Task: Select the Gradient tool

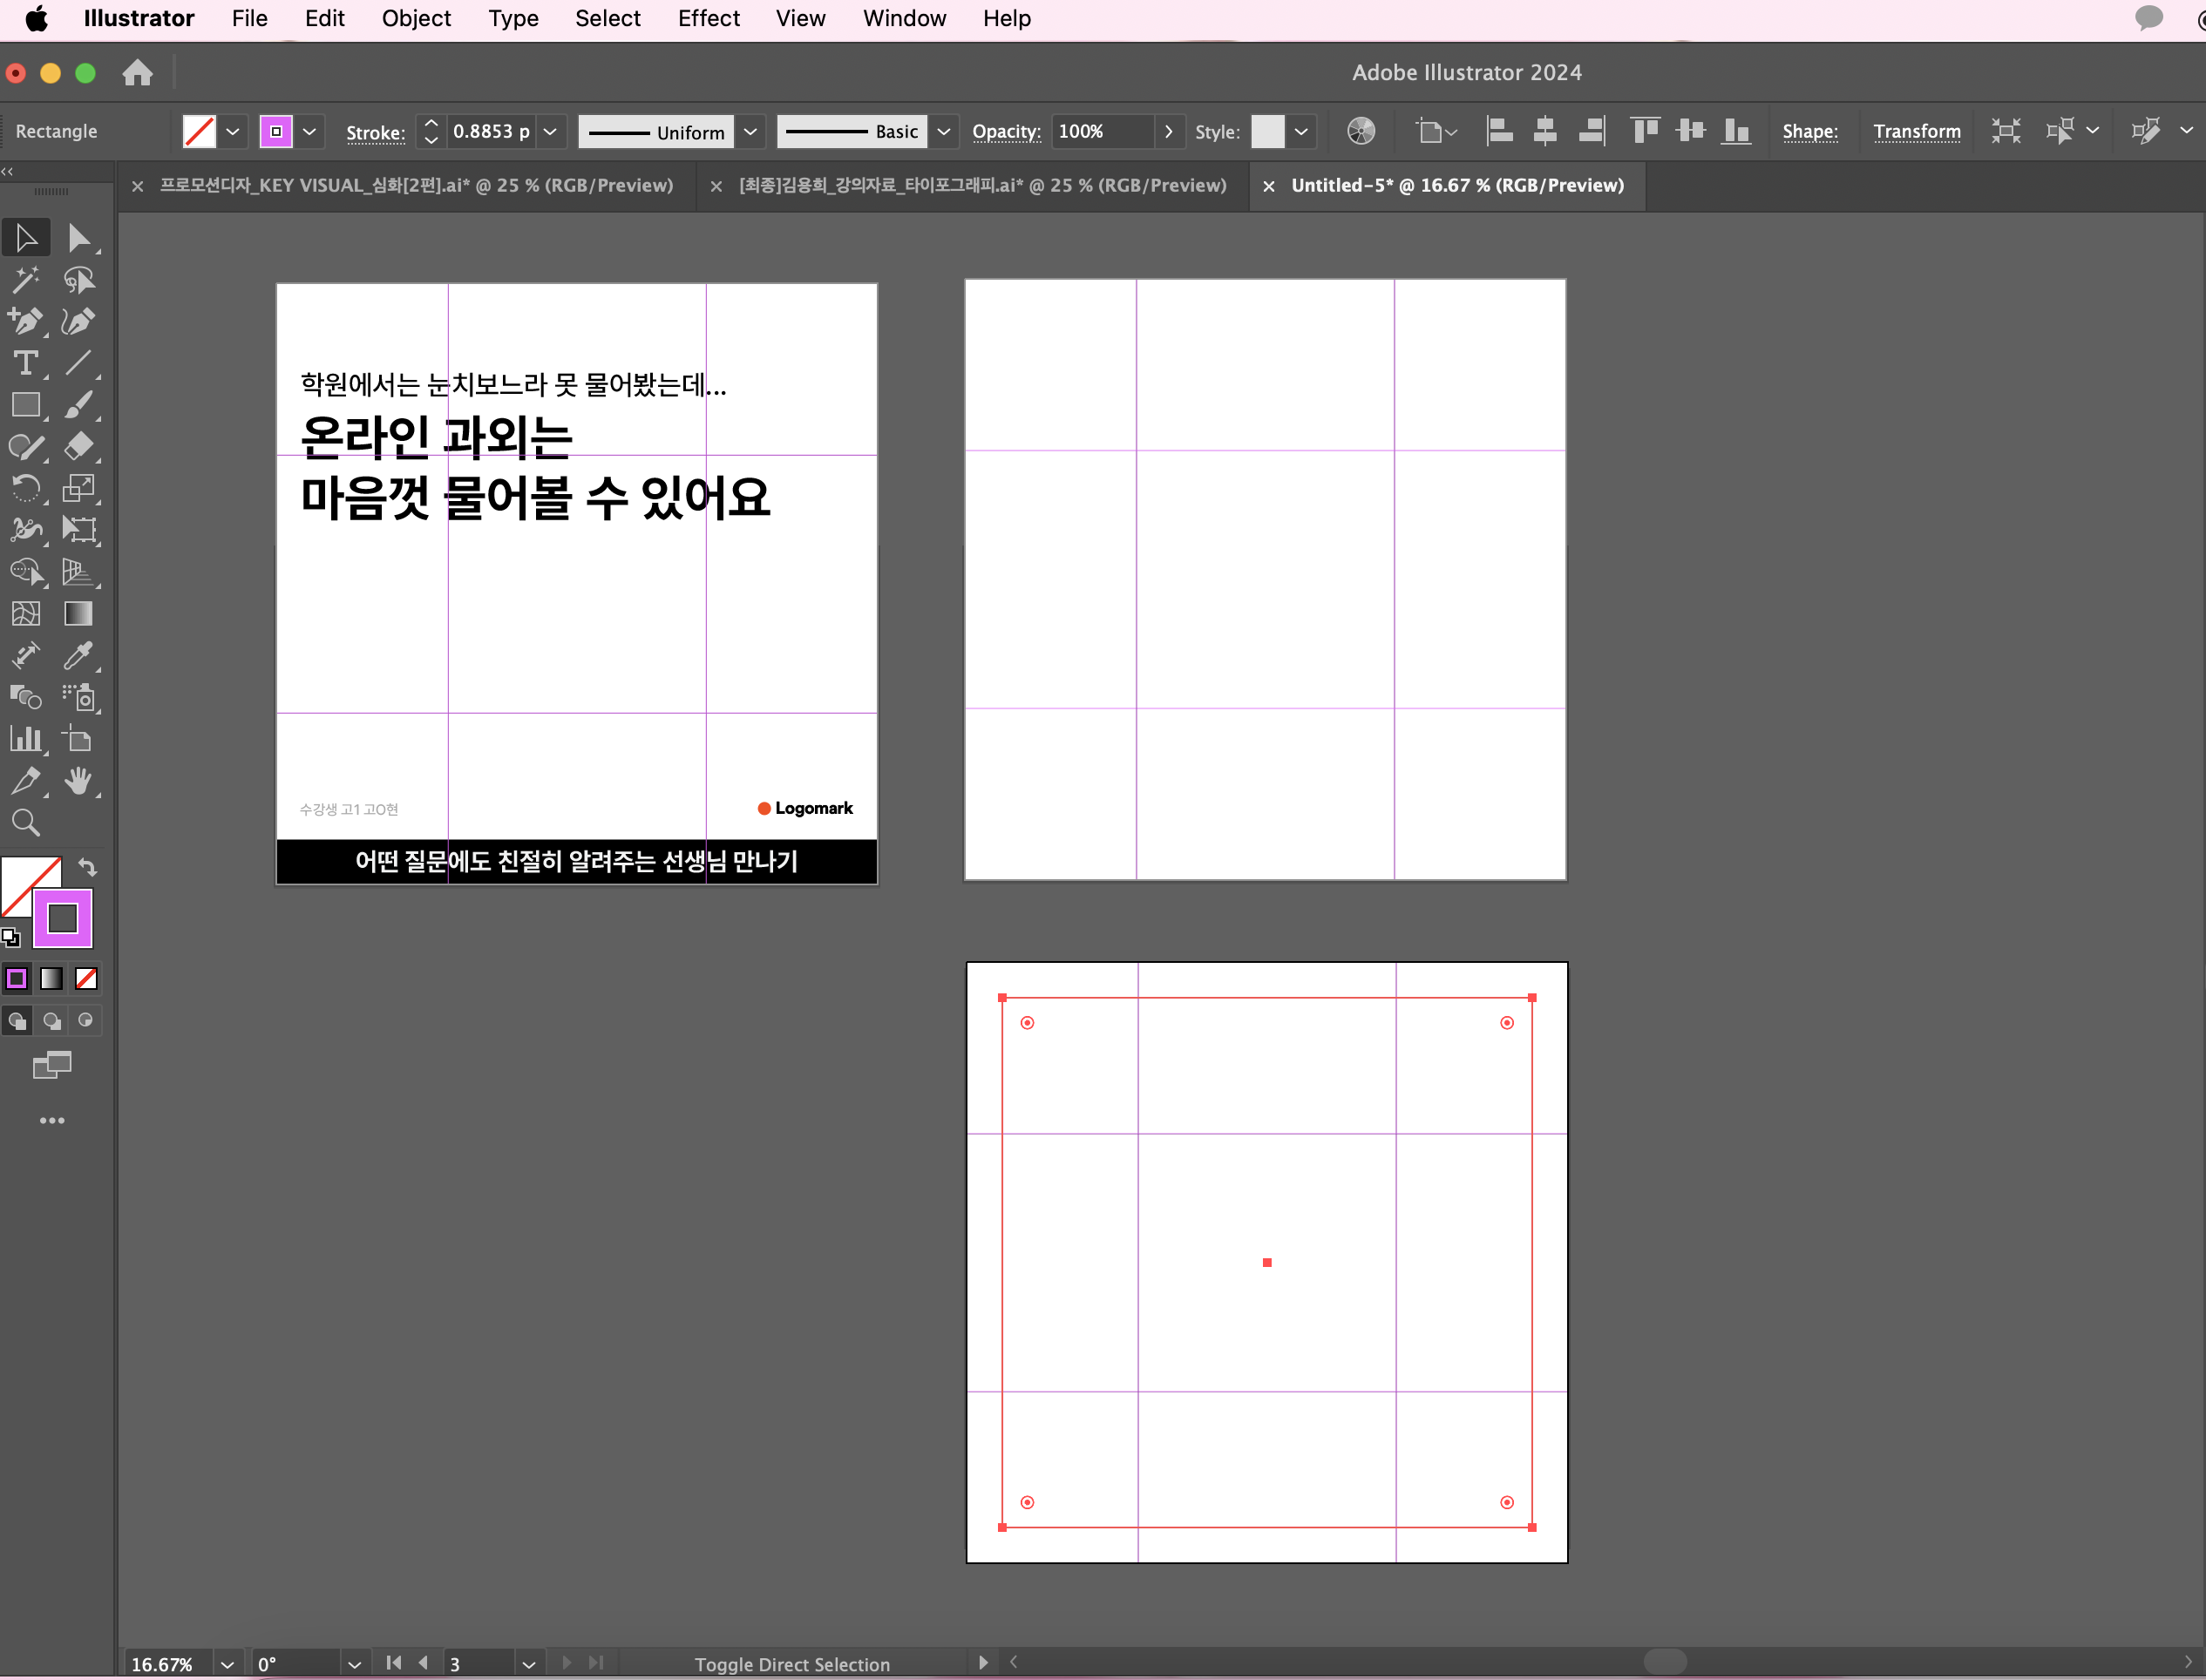Action: tap(78, 614)
